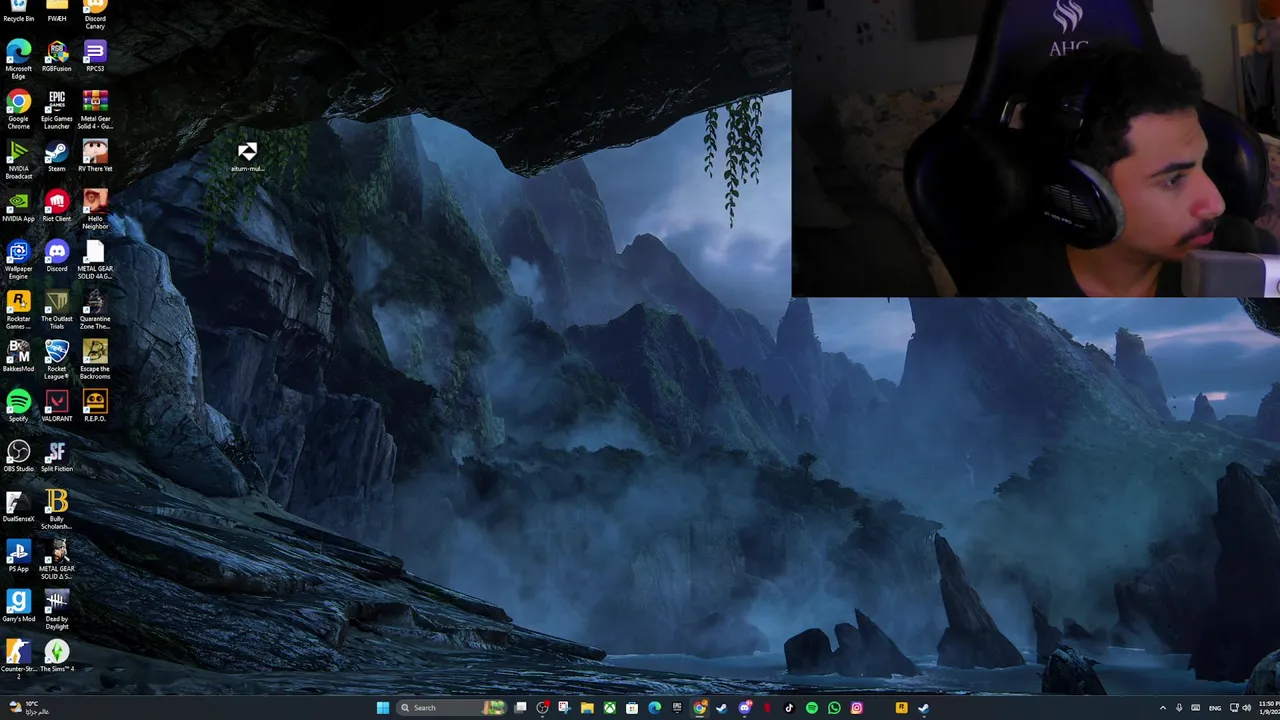Select the Steam desktop shortcut
1280x720 pixels.
click(57, 156)
